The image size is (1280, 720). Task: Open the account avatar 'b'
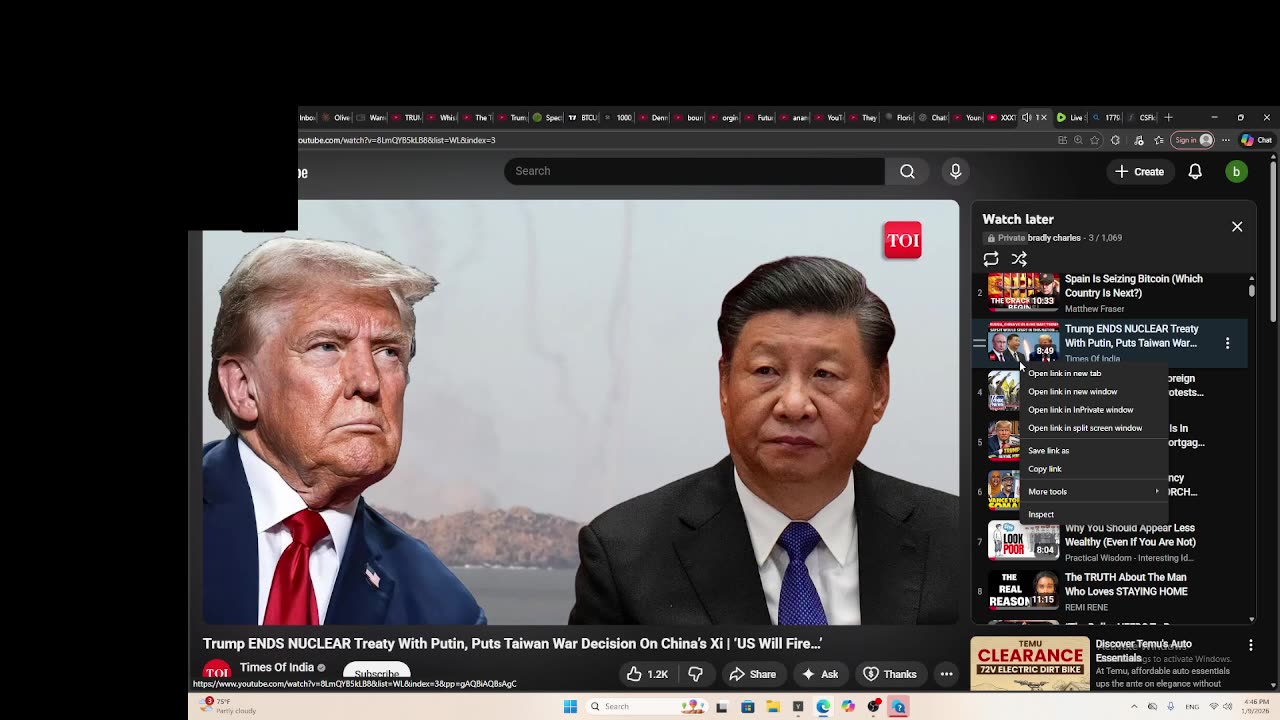[1236, 172]
